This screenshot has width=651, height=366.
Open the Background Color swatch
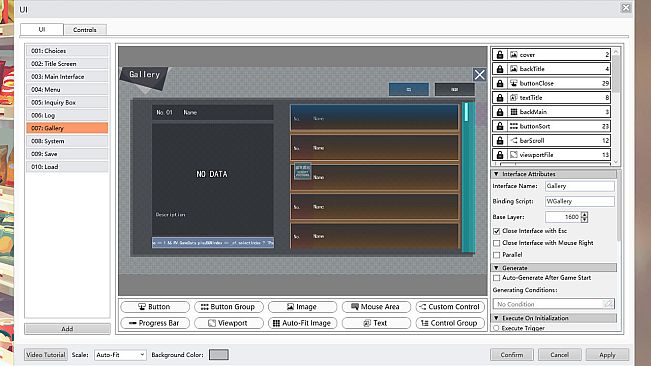[219, 355]
